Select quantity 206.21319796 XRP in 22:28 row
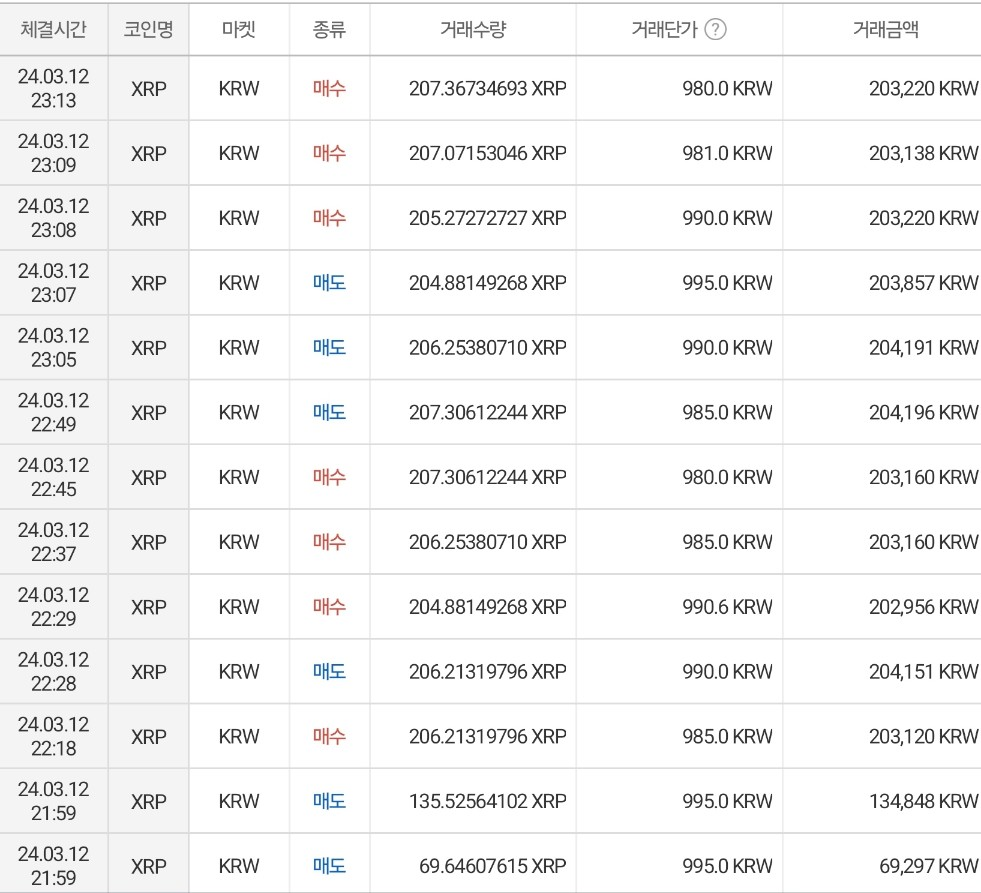 point(487,671)
